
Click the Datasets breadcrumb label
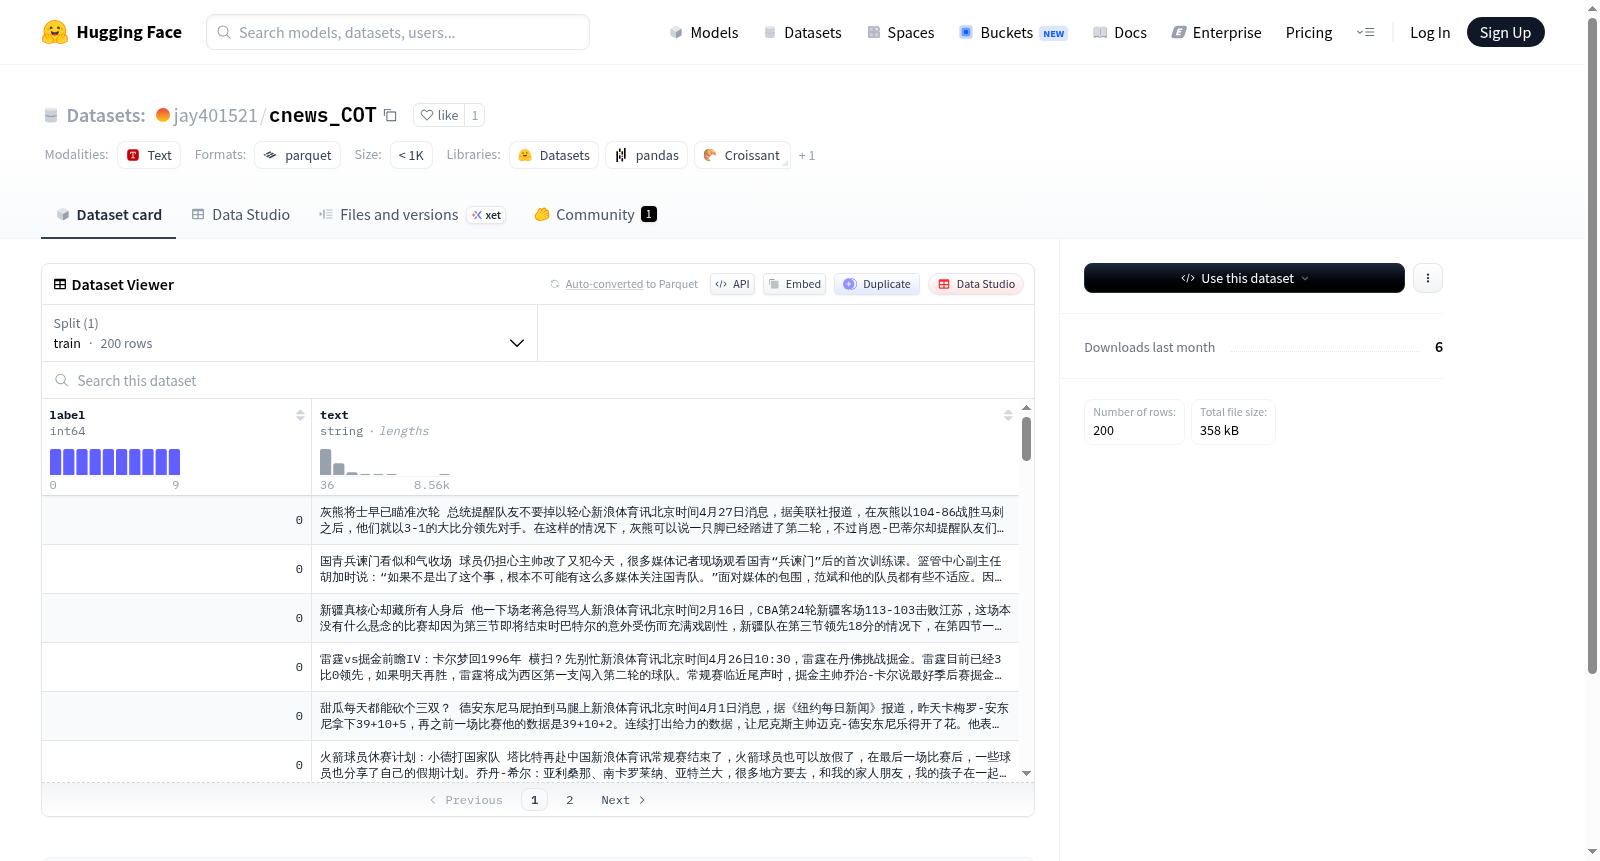point(106,115)
